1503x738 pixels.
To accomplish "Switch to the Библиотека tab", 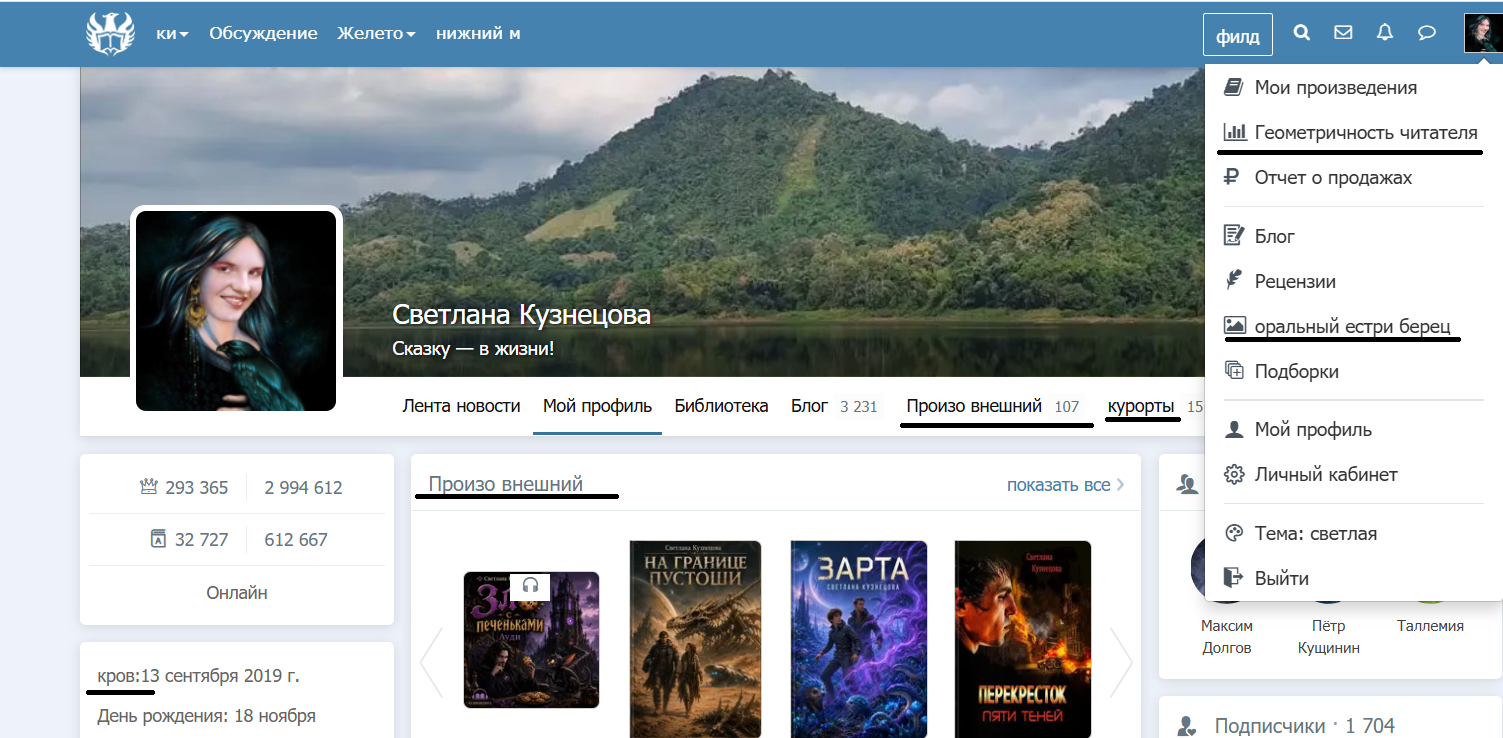I will pyautogui.click(x=721, y=406).
